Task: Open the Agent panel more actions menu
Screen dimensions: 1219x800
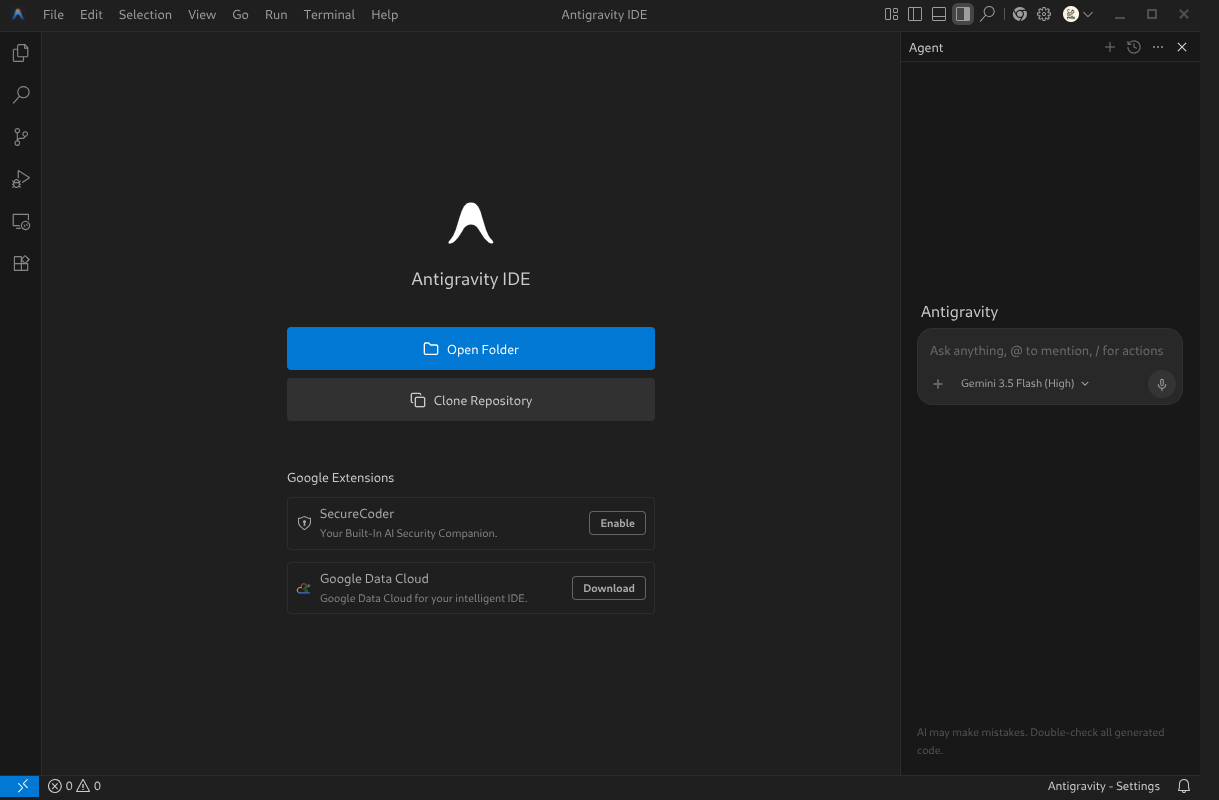Action: click(1158, 47)
